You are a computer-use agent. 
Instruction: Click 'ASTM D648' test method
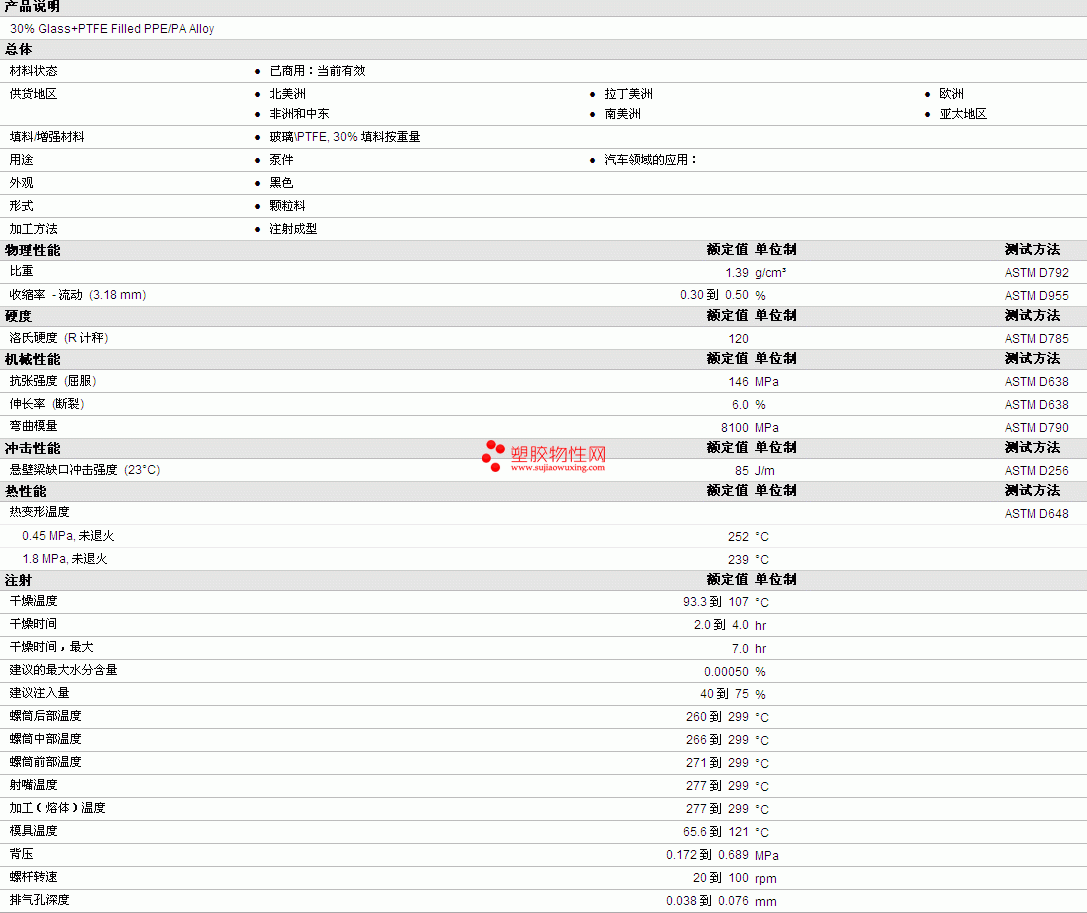[1036, 514]
